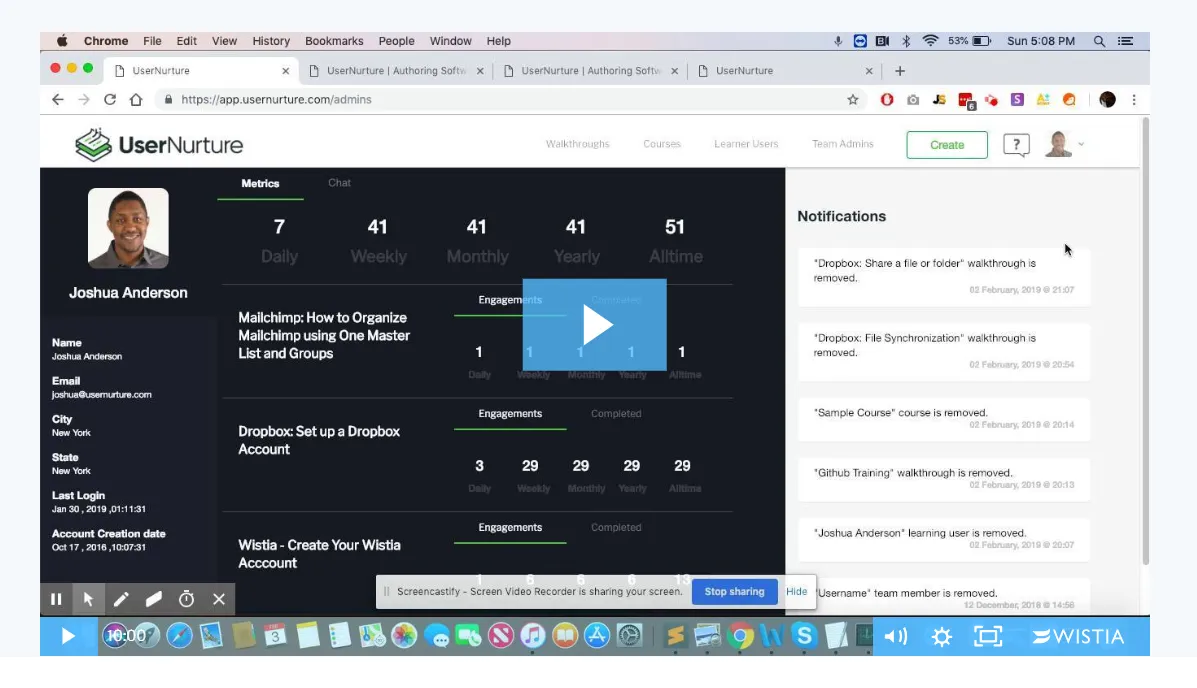Image resolution: width=1197 pixels, height=688 pixels.
Task: Open the red Opera-style extension icon
Action: (x=886, y=99)
